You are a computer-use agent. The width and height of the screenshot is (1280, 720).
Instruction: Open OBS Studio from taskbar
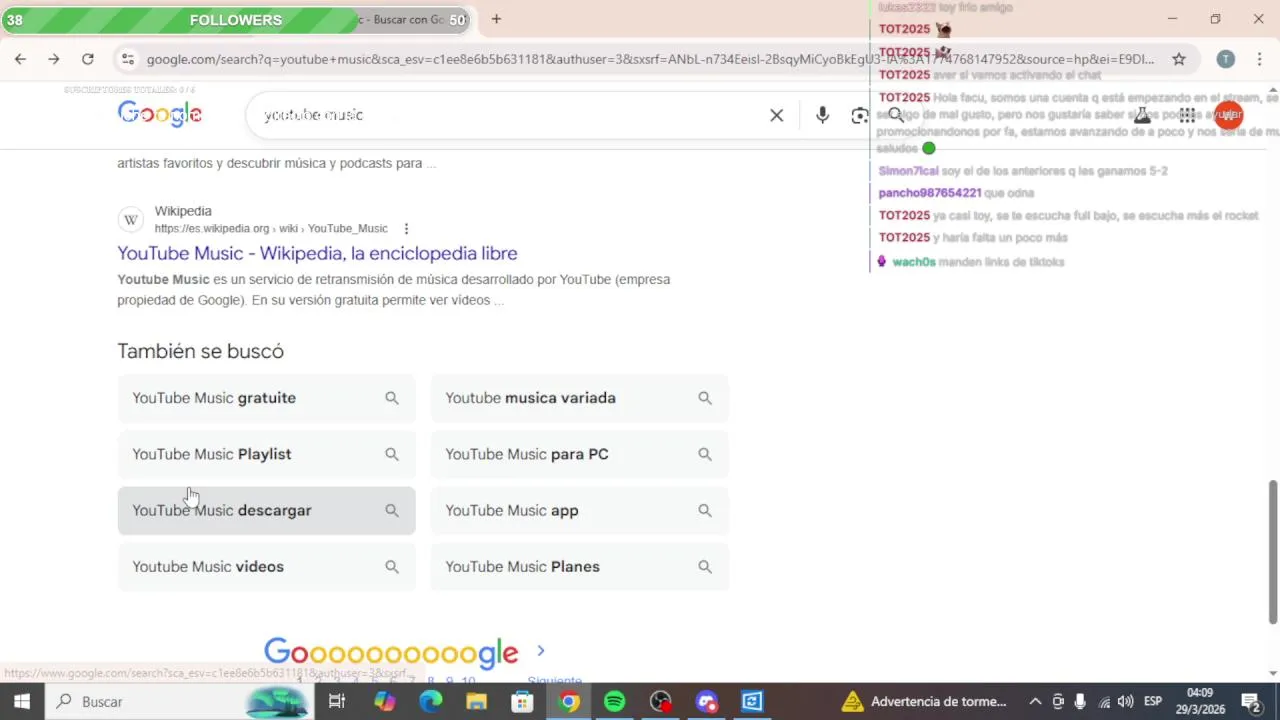[x=660, y=701]
